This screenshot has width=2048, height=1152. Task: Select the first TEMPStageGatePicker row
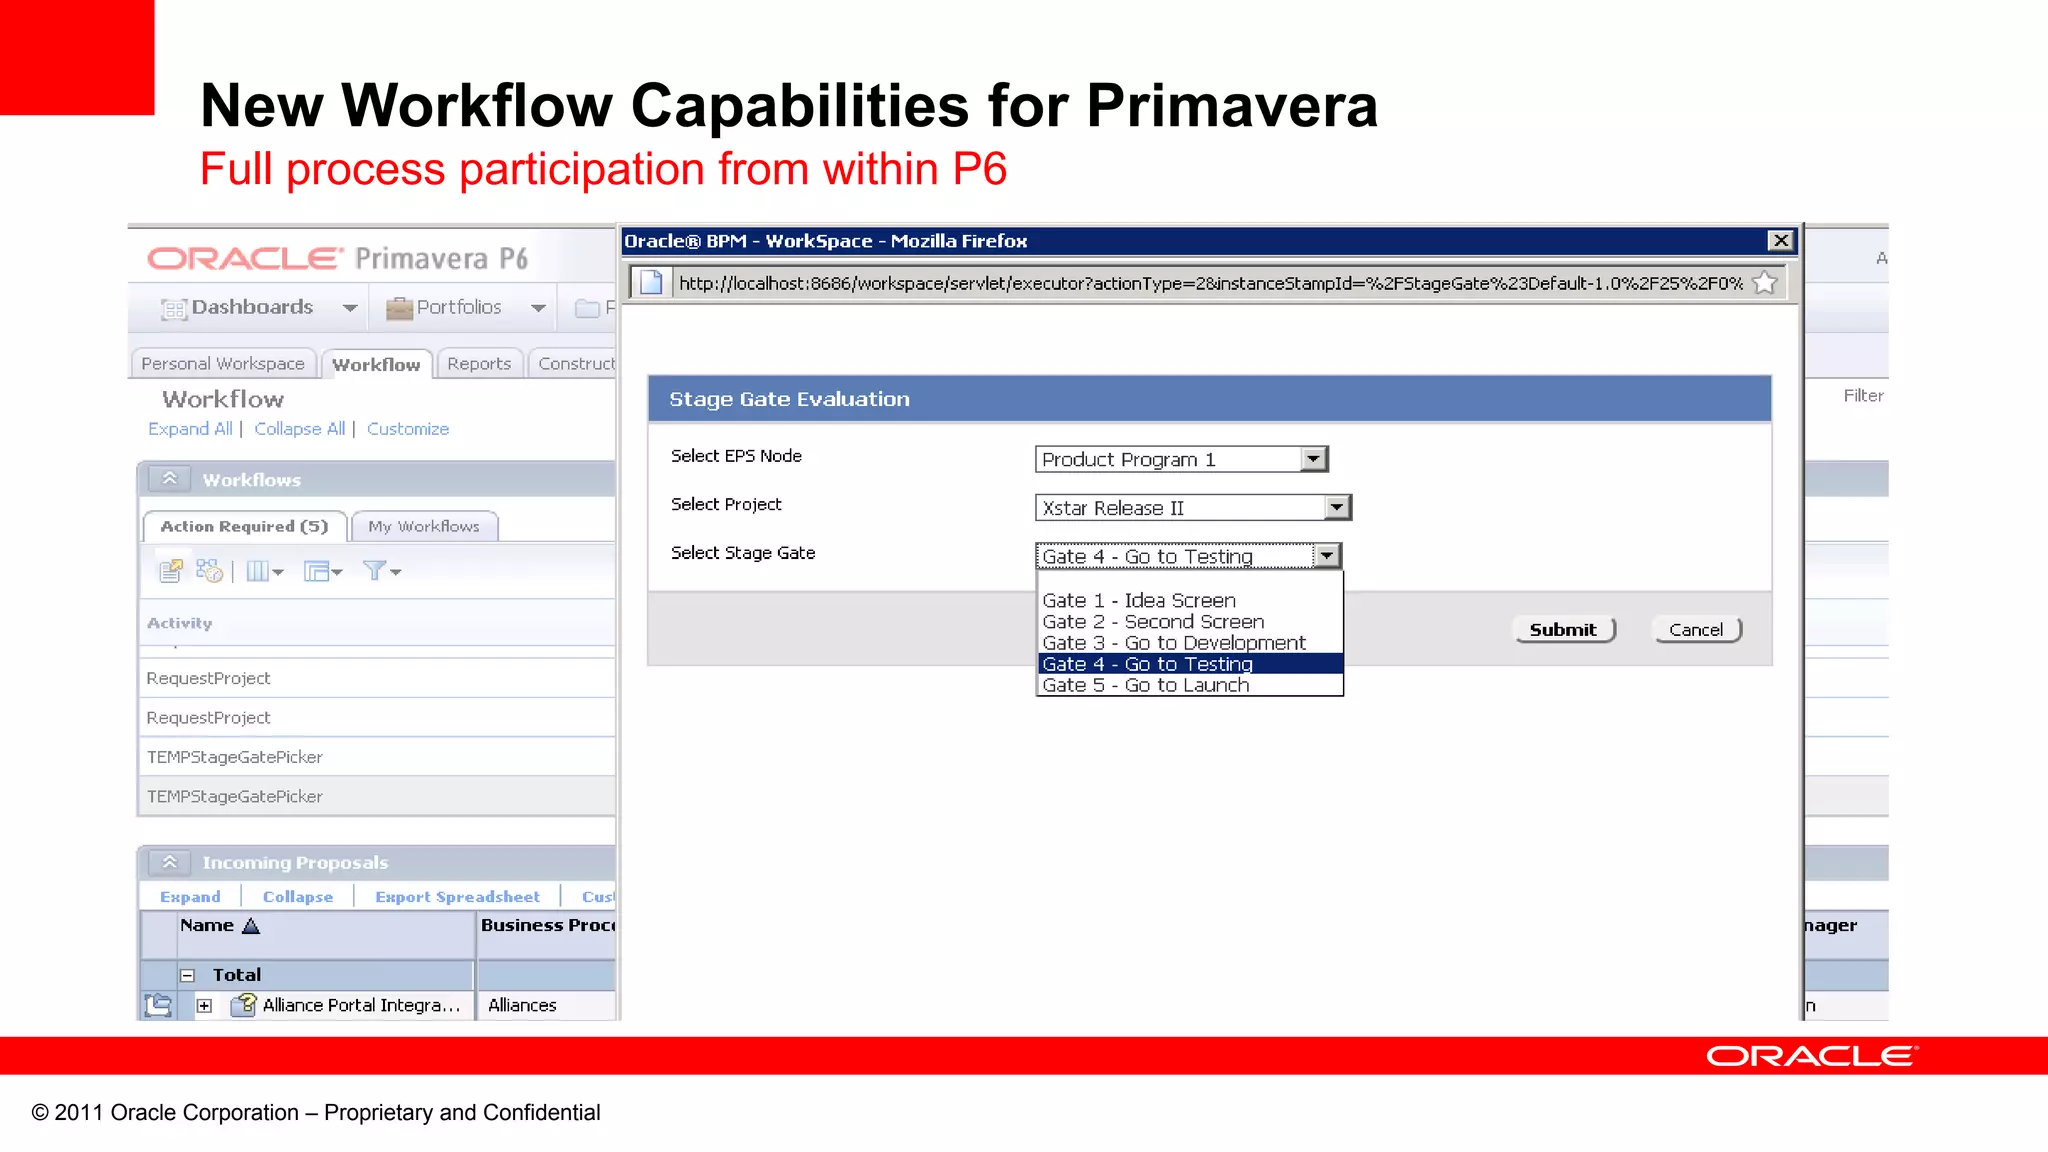click(377, 757)
